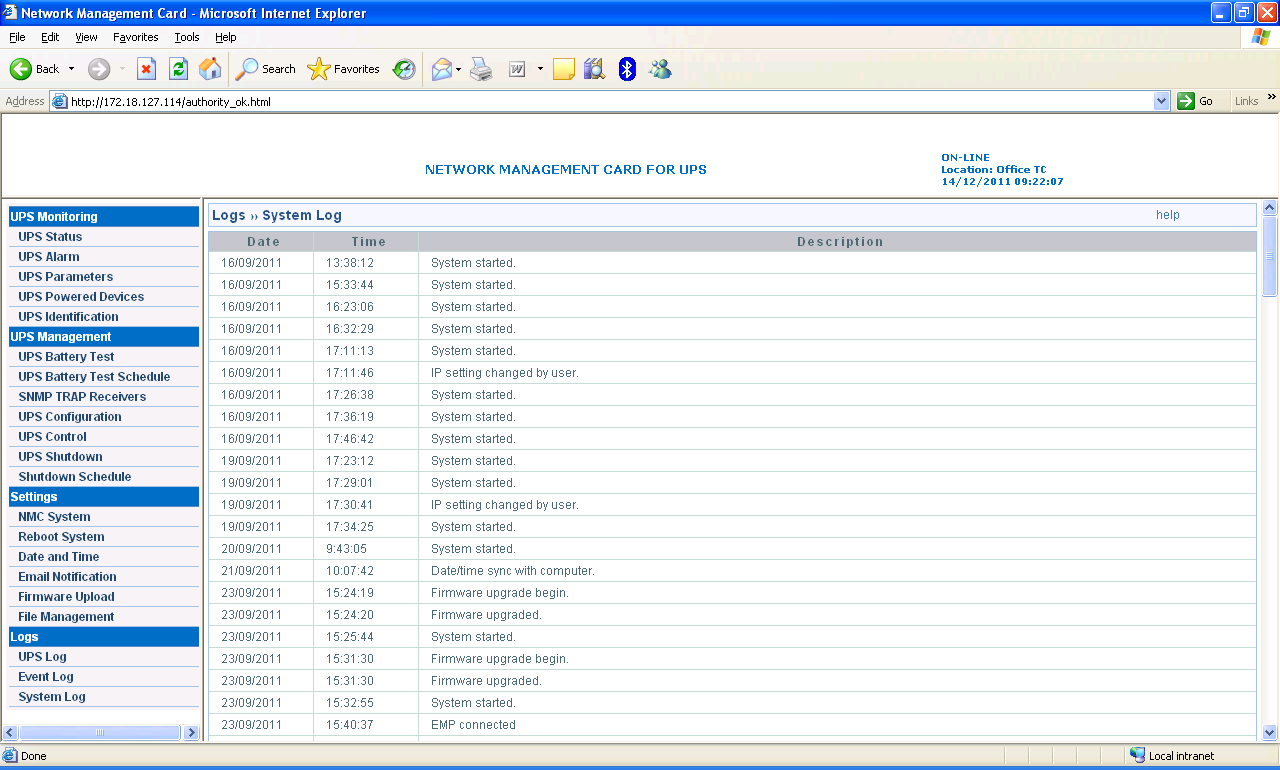Screen dimensions: 1280x770
Task: Go back with the Back arrow icon
Action: tap(21, 69)
